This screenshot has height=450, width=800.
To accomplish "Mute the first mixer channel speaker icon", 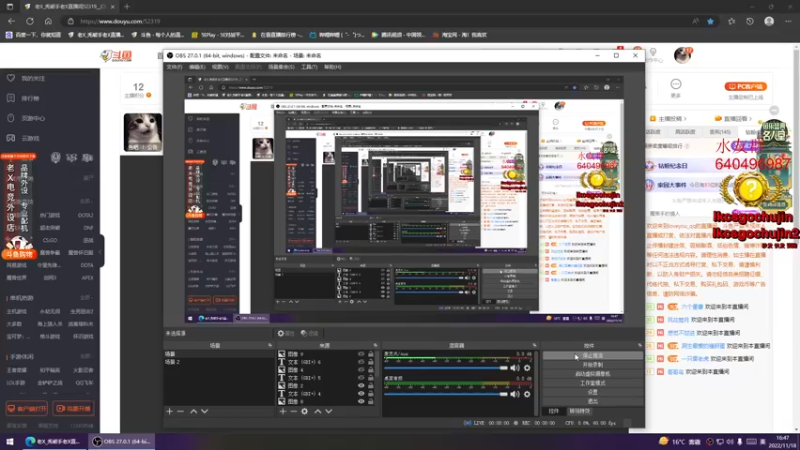I will [515, 368].
